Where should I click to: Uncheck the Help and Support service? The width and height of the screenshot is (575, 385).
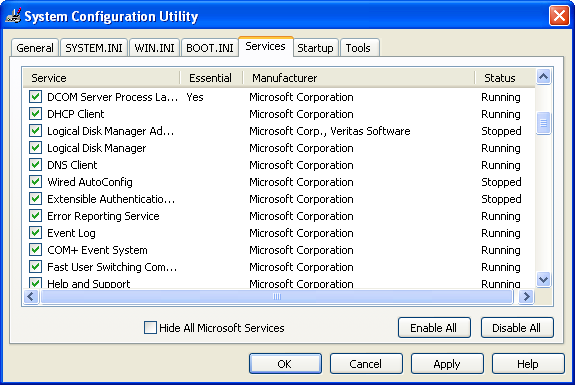click(x=35, y=283)
